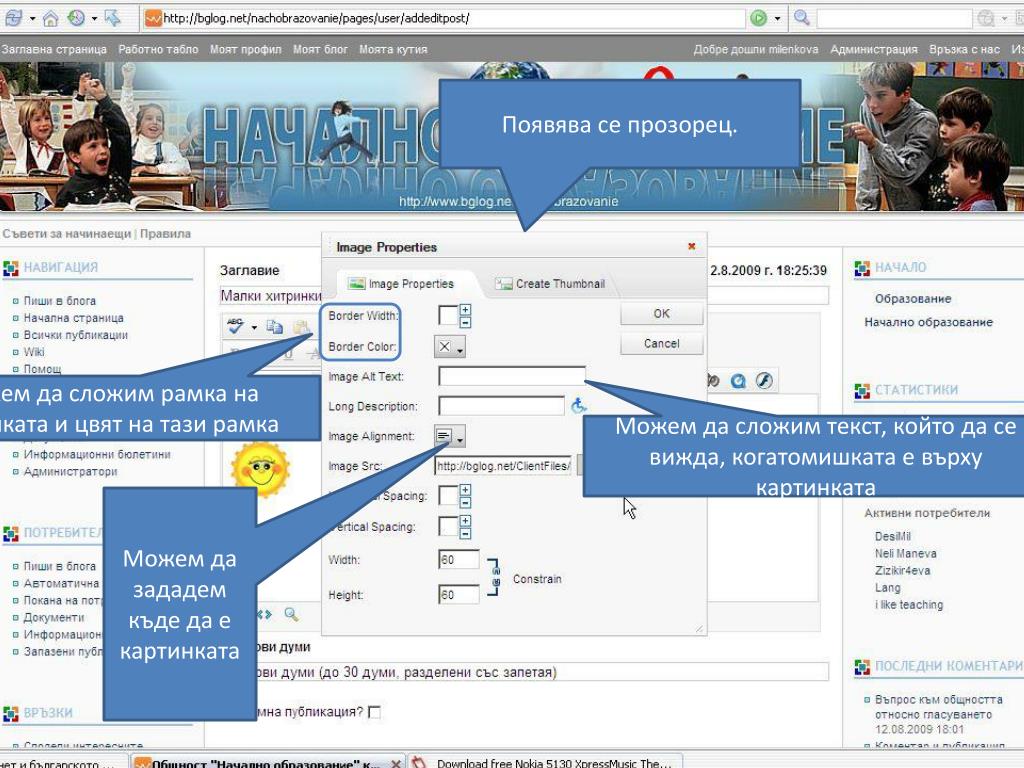The width and height of the screenshot is (1024, 768).
Task: Open Администрация in the top menu
Action: [873, 49]
